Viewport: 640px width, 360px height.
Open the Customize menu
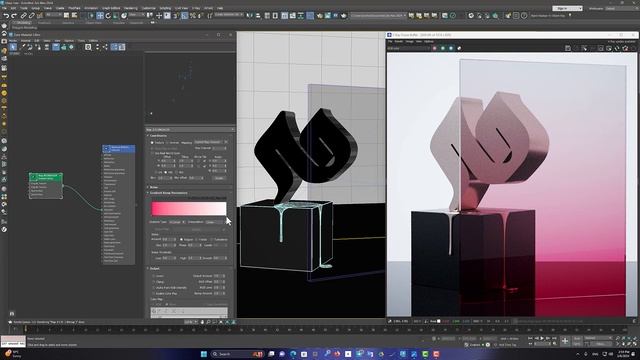149,8
